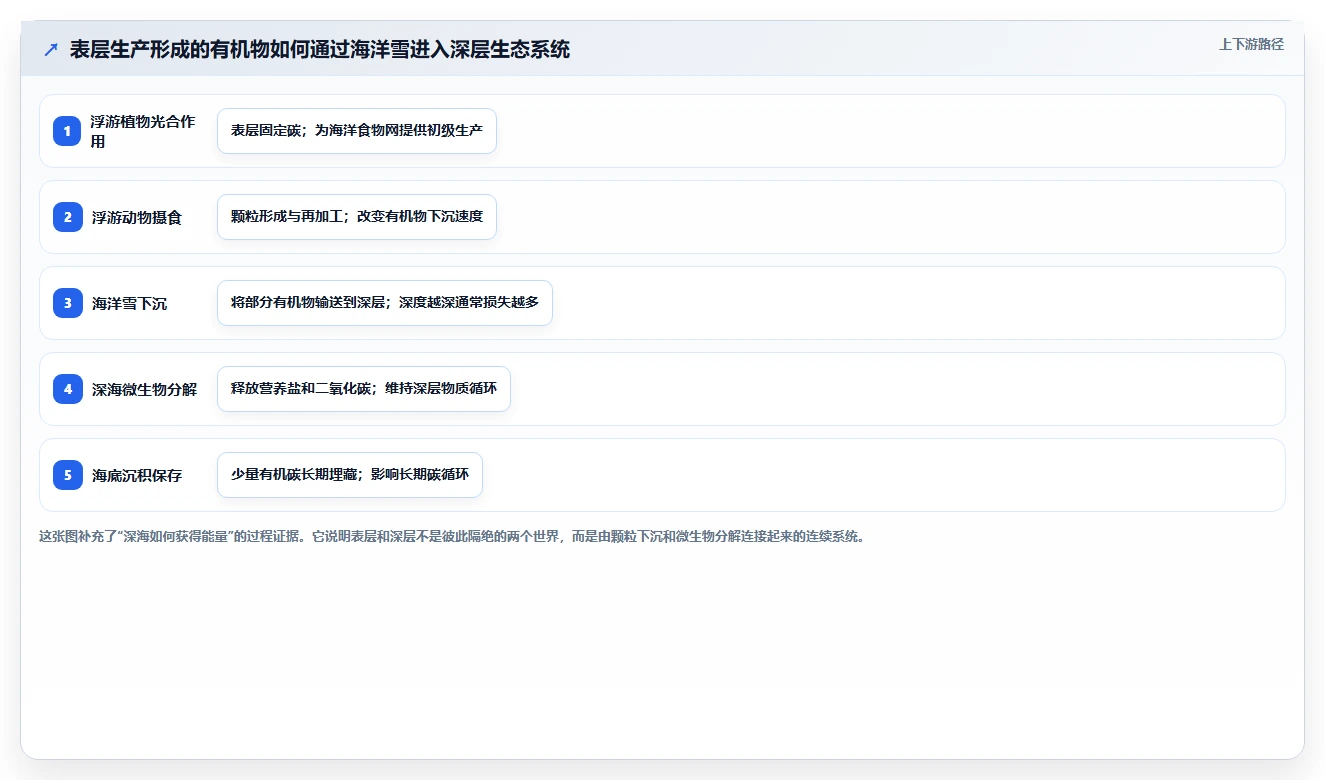Select step number 4 badge
Image resolution: width=1325 pixels, height=780 pixels.
click(68, 389)
